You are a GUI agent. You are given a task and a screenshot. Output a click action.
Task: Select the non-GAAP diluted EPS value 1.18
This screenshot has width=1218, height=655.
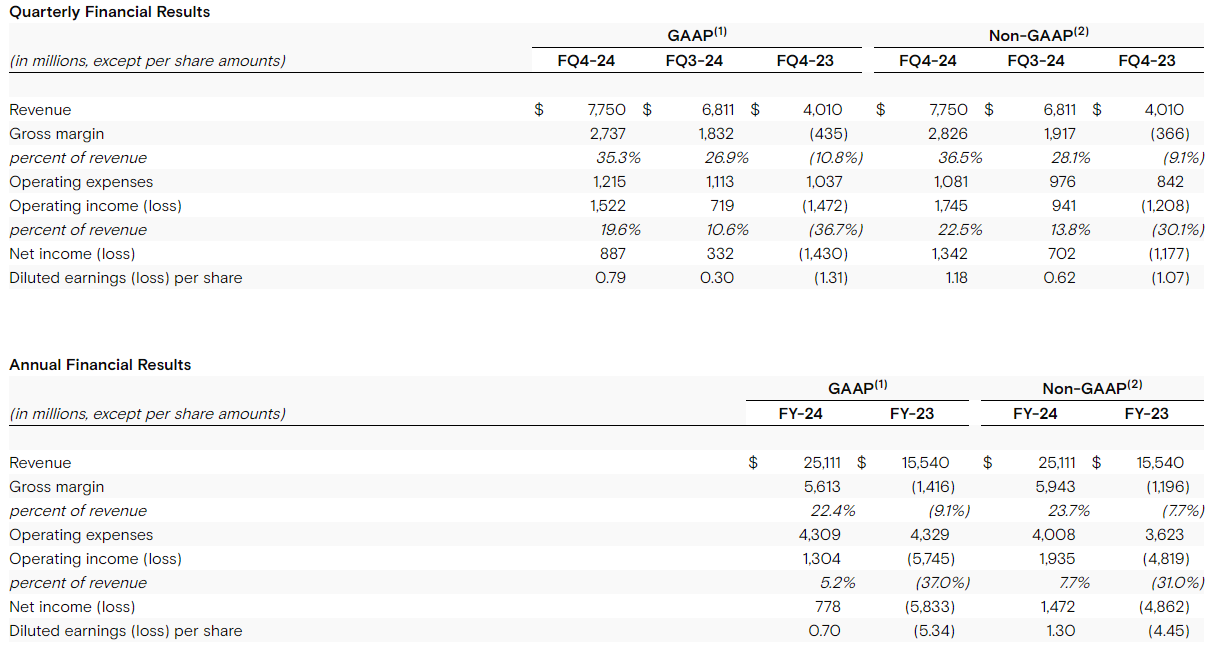pos(957,278)
